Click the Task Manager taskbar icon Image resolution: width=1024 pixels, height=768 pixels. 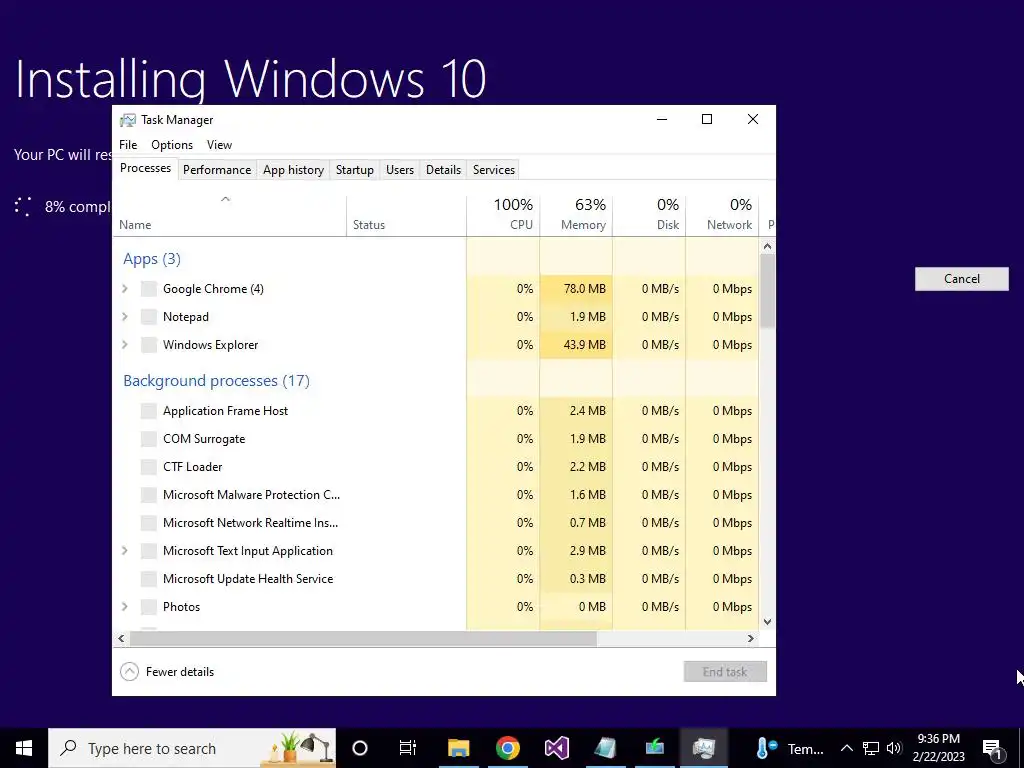pos(703,748)
